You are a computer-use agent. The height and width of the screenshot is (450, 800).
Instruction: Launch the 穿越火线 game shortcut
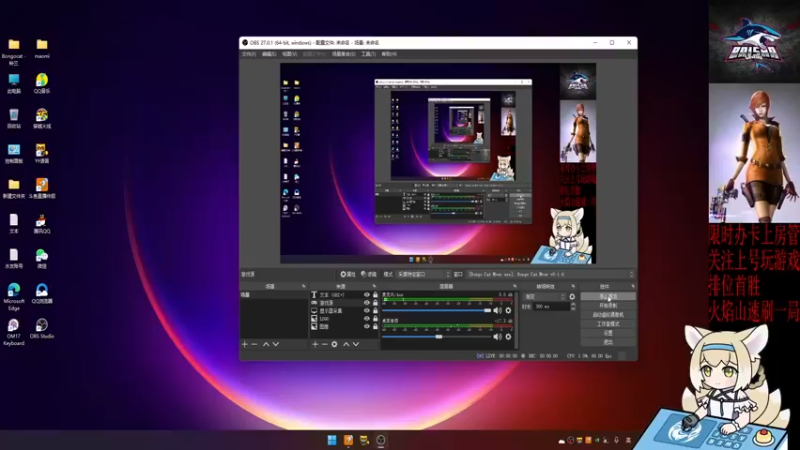[x=42, y=118]
